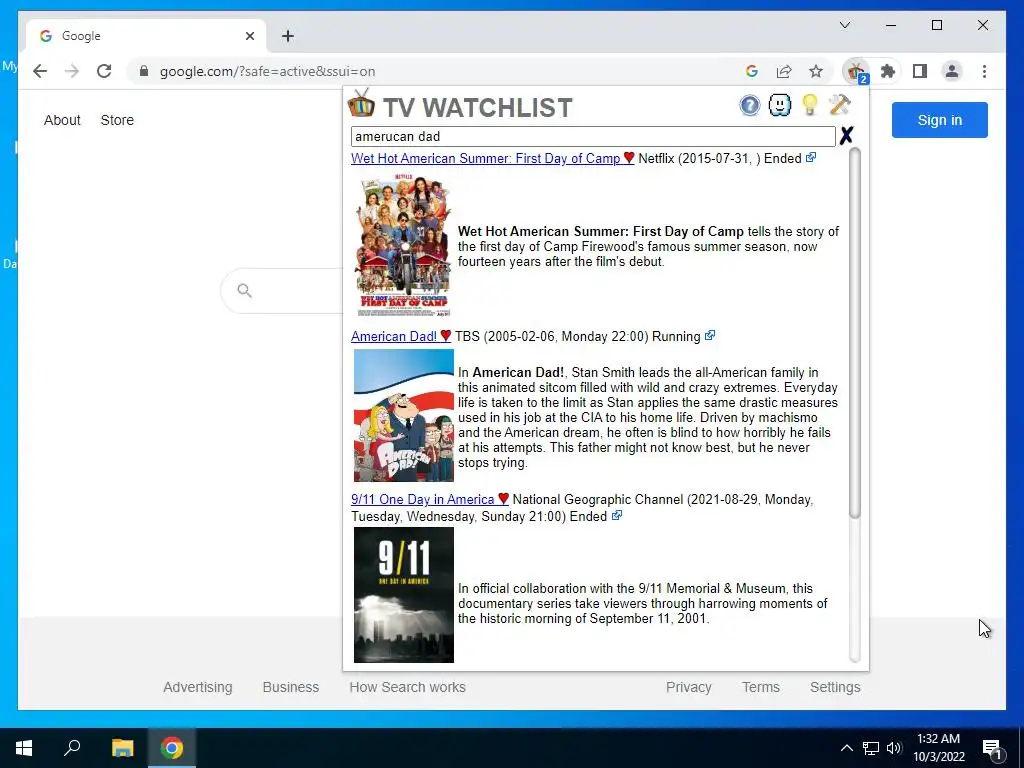Open Windows Start menu
This screenshot has width=1024, height=768.
tap(24, 748)
